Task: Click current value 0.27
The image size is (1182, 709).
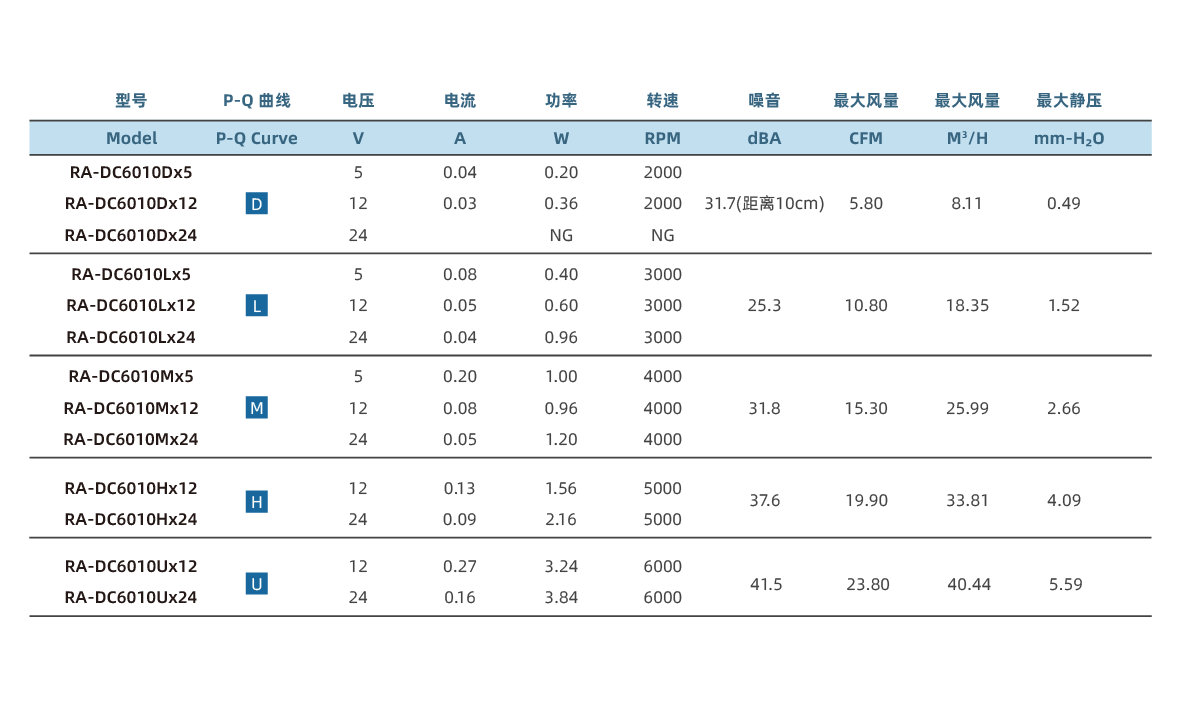Action: pyautogui.click(x=460, y=567)
